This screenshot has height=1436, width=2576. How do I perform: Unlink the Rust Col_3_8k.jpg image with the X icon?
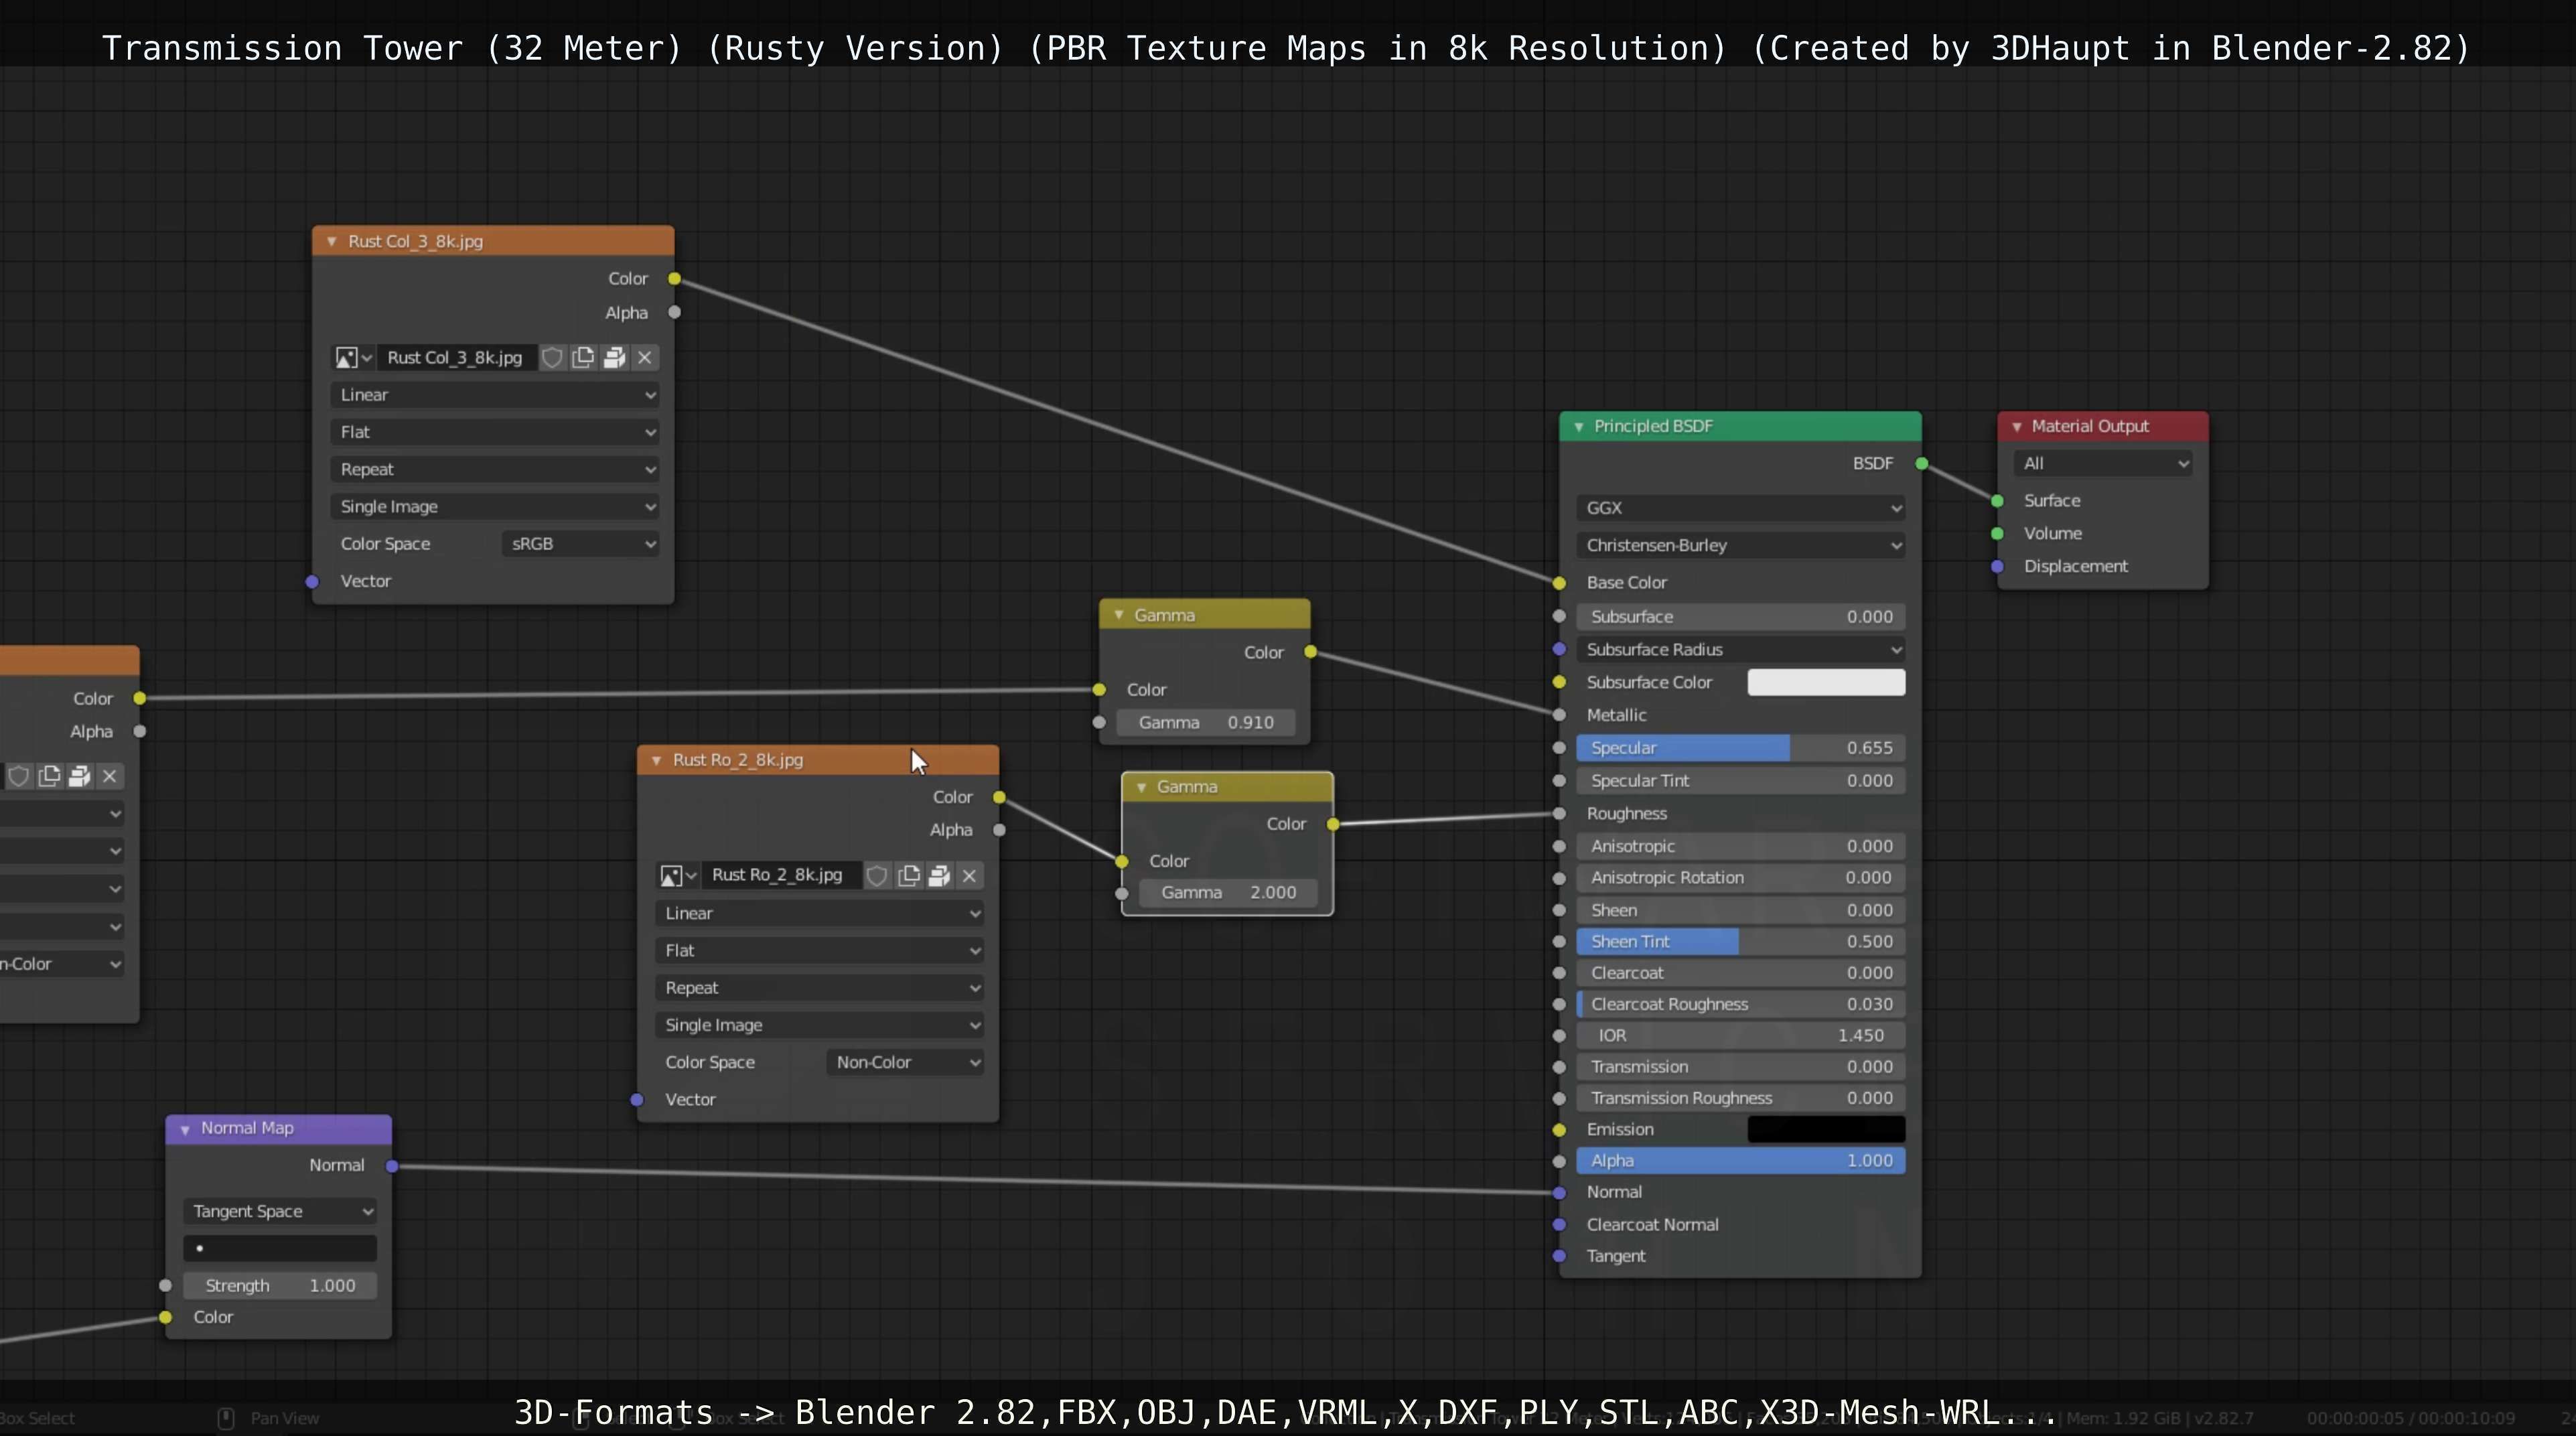pos(645,357)
